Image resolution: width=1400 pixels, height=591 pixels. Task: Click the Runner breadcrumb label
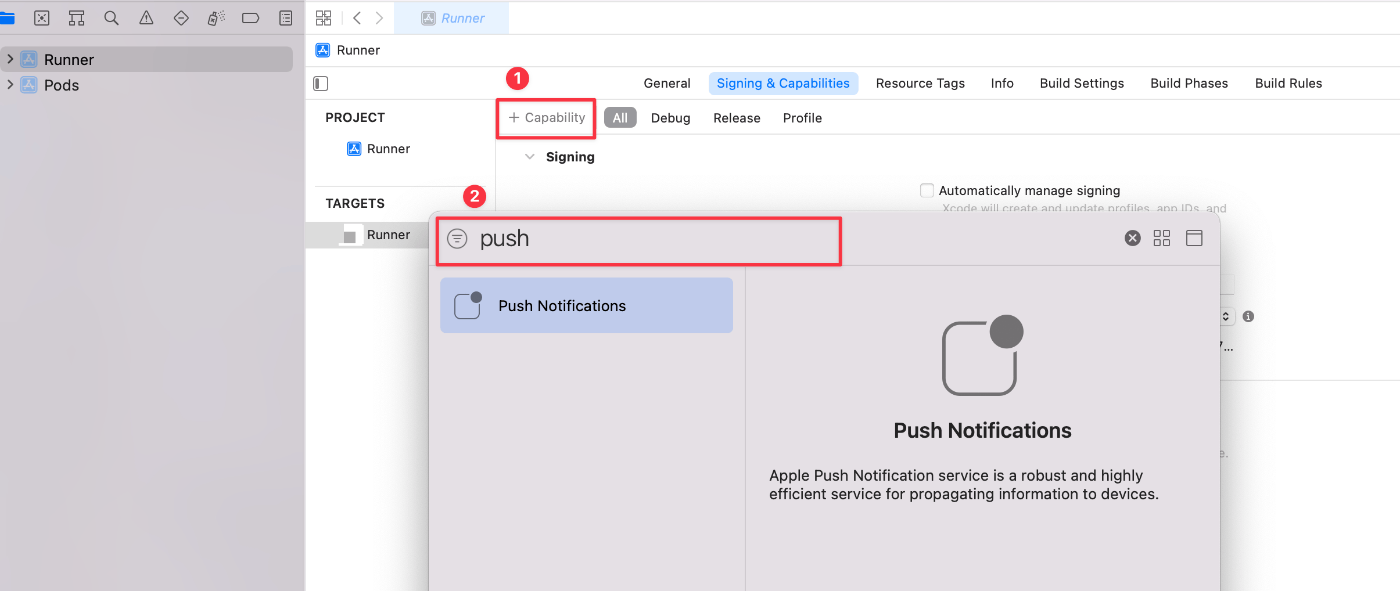click(358, 50)
